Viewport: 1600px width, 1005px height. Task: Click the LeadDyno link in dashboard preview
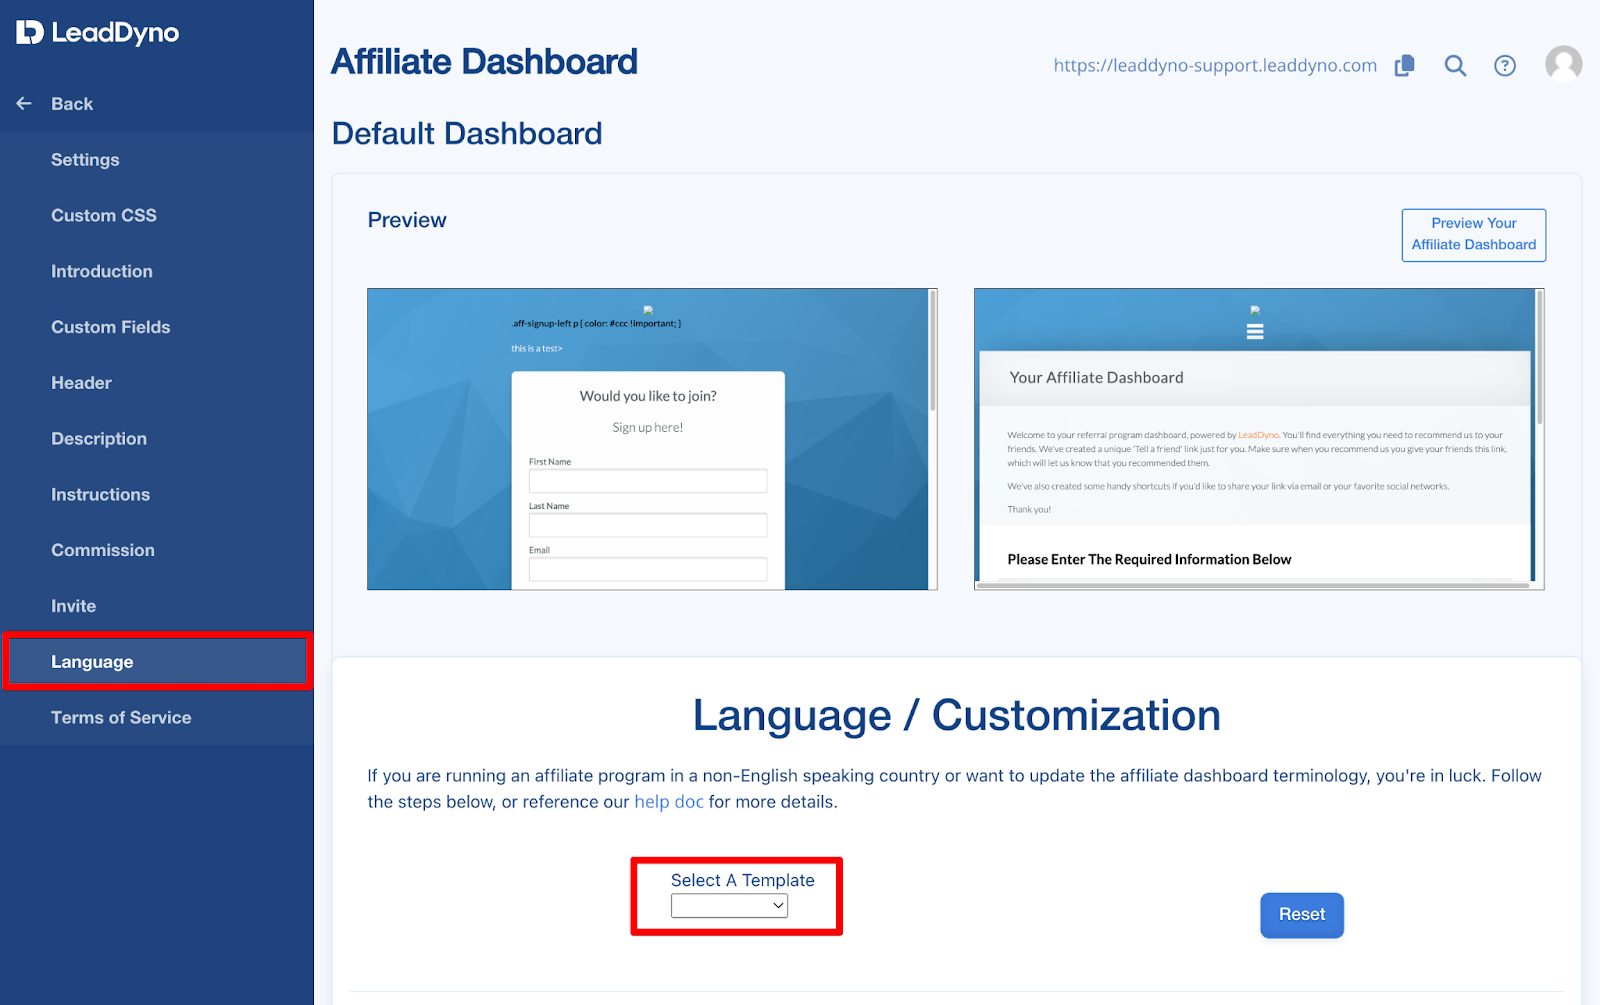[x=1259, y=435]
